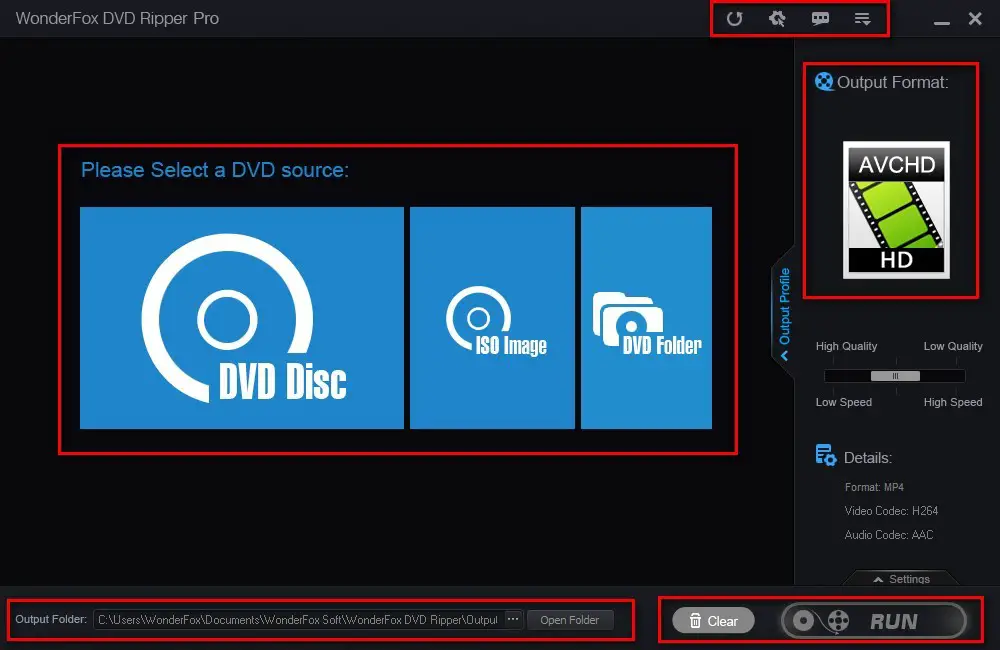Click the "High Quality" slider label

pyautogui.click(x=846, y=346)
